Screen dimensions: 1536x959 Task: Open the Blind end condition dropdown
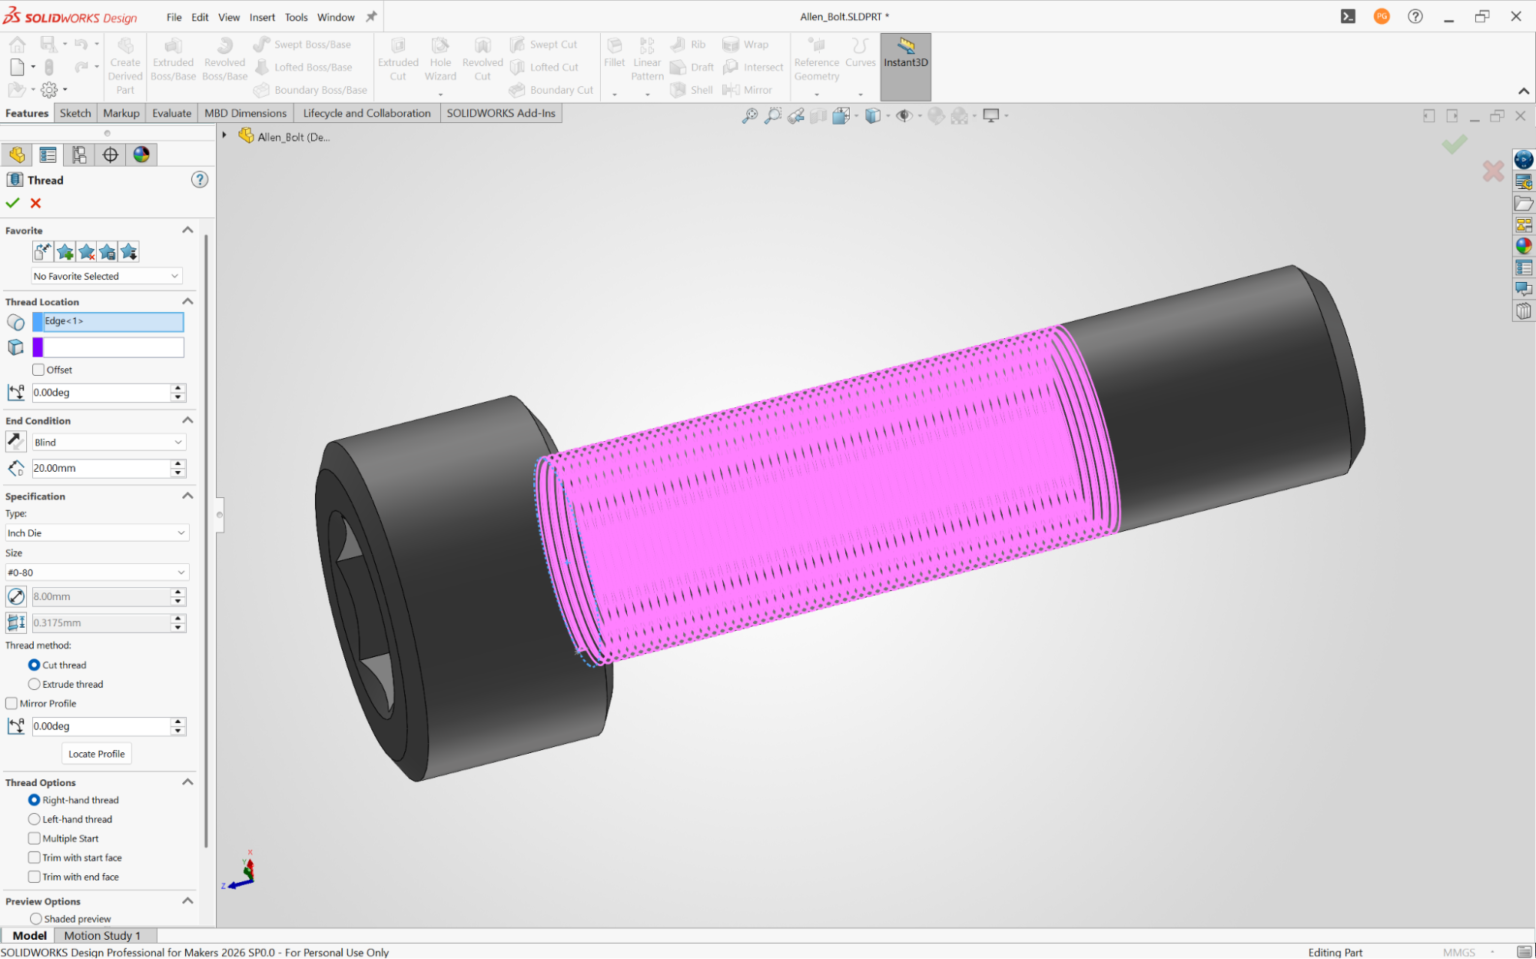(x=109, y=442)
